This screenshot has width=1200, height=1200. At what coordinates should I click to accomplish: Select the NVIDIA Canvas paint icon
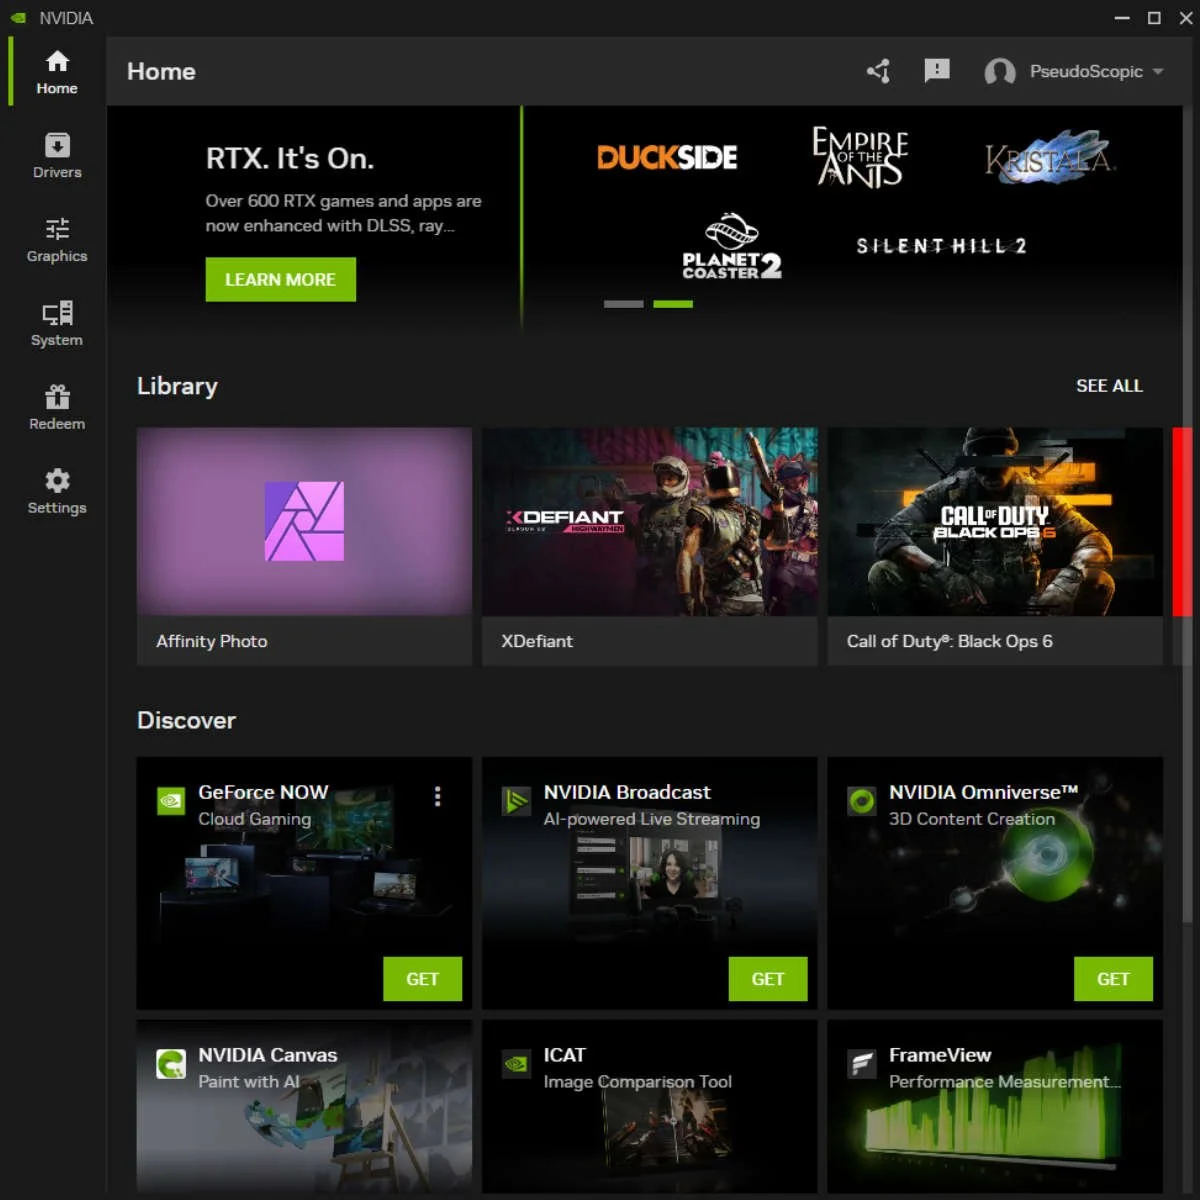point(170,1063)
